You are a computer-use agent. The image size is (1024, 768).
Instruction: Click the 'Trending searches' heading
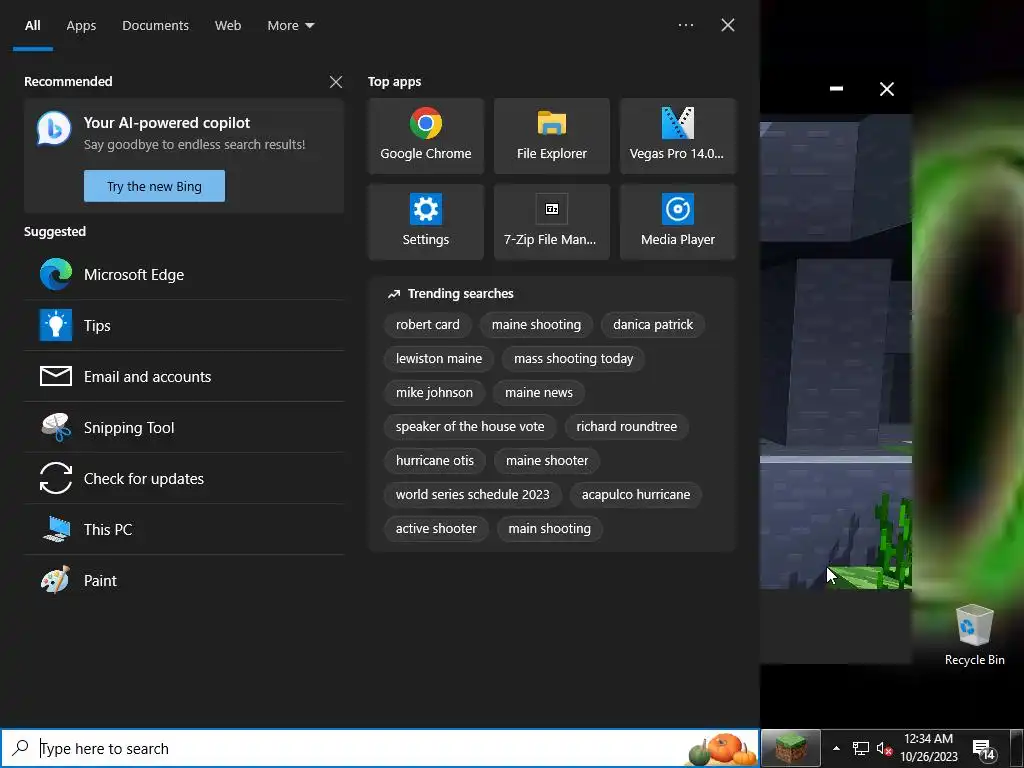pyautogui.click(x=460, y=294)
